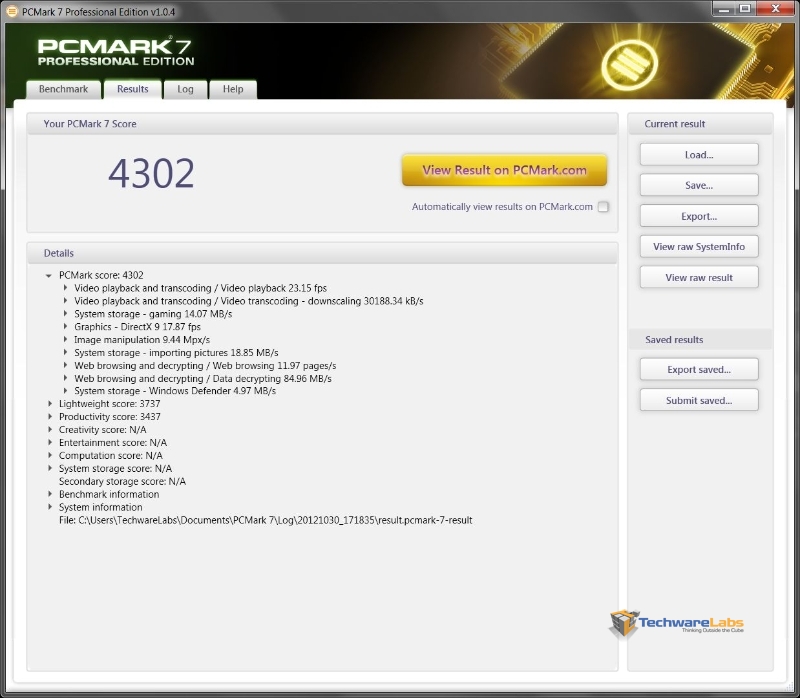Expand Data decrypting 84.96 MB/s item
Screen dimensions: 800x698
pos(65,378)
